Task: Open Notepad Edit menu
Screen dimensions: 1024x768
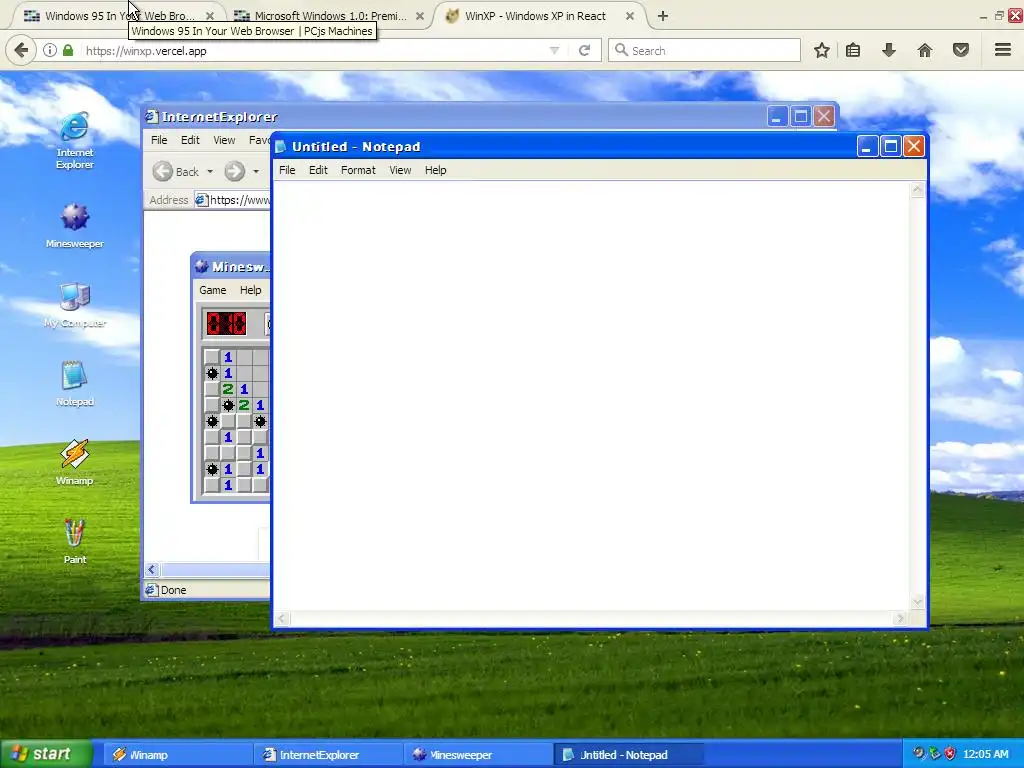Action: (x=318, y=170)
